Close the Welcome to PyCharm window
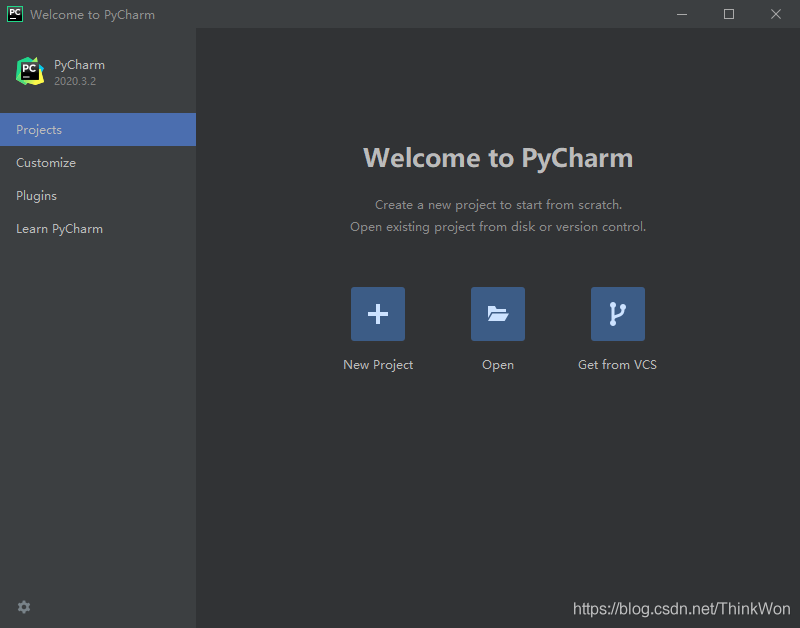 click(776, 14)
